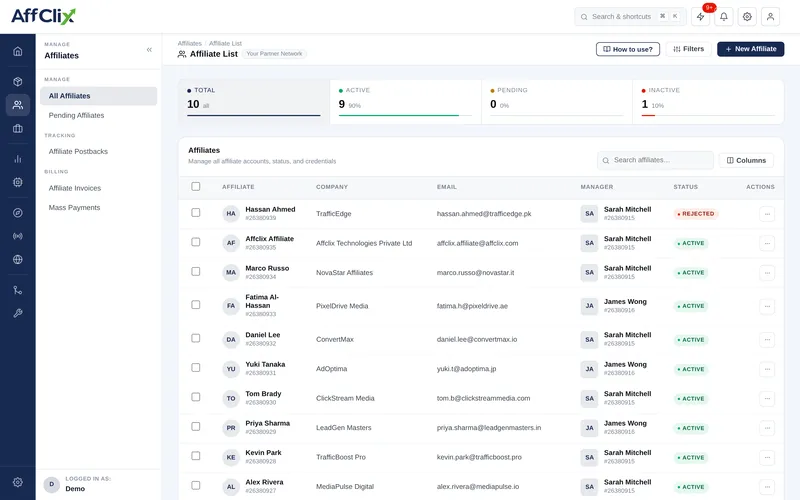Check the box for Yuki Tanaka

tap(195, 367)
